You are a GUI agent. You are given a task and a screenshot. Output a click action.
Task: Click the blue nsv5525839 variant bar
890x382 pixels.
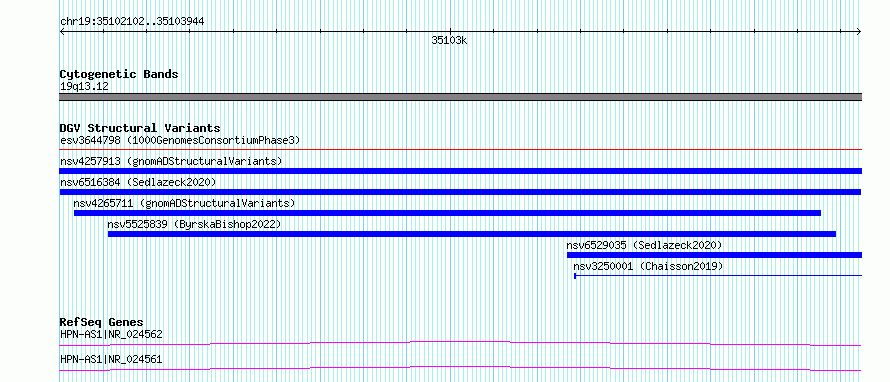pyautogui.click(x=472, y=234)
